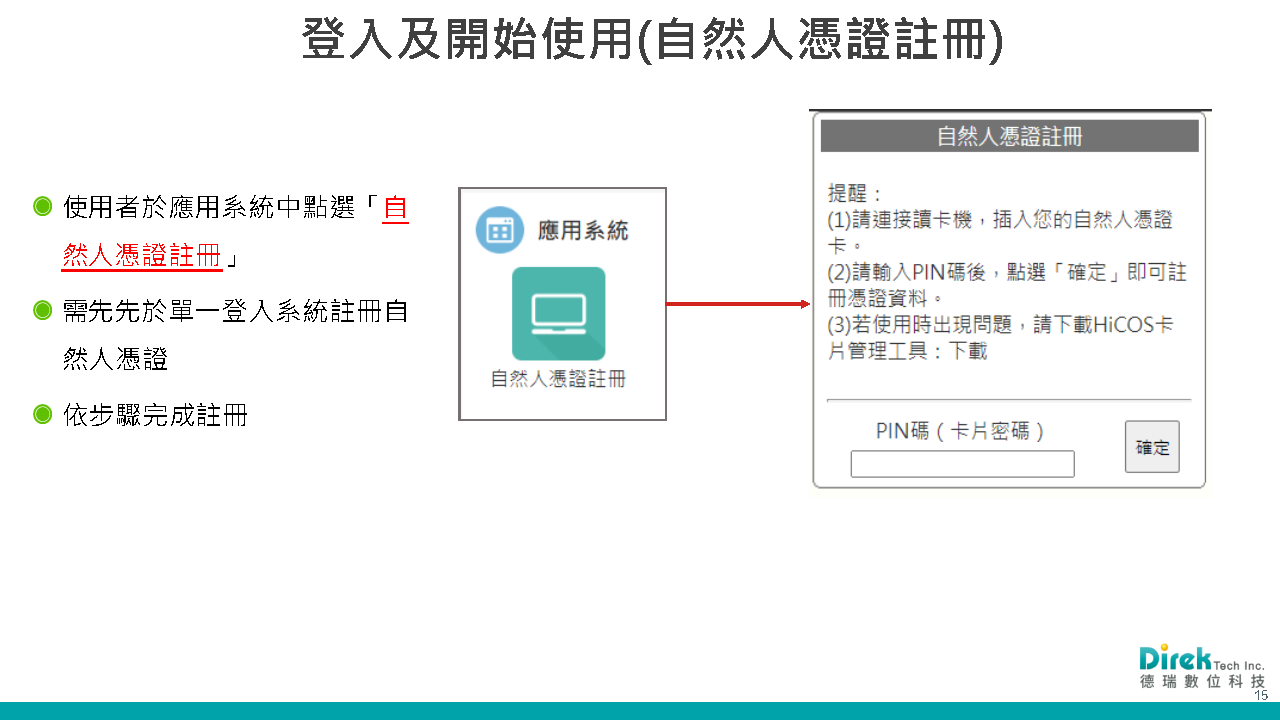
Task: Click bullet text 需先先於單一登入系統註冊自然人憑證
Action: [x=235, y=335]
